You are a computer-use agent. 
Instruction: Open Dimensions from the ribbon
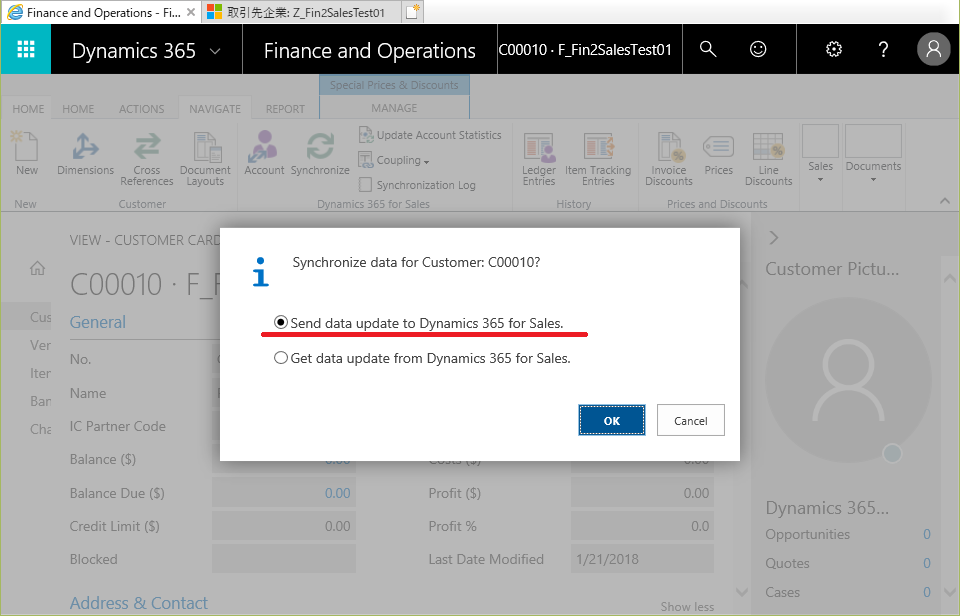click(x=85, y=153)
